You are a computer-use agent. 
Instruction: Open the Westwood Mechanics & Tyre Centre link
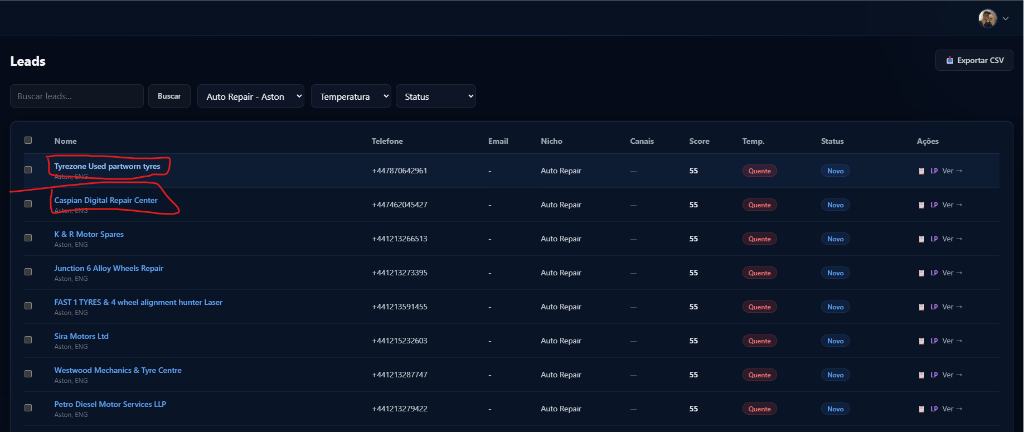click(118, 370)
